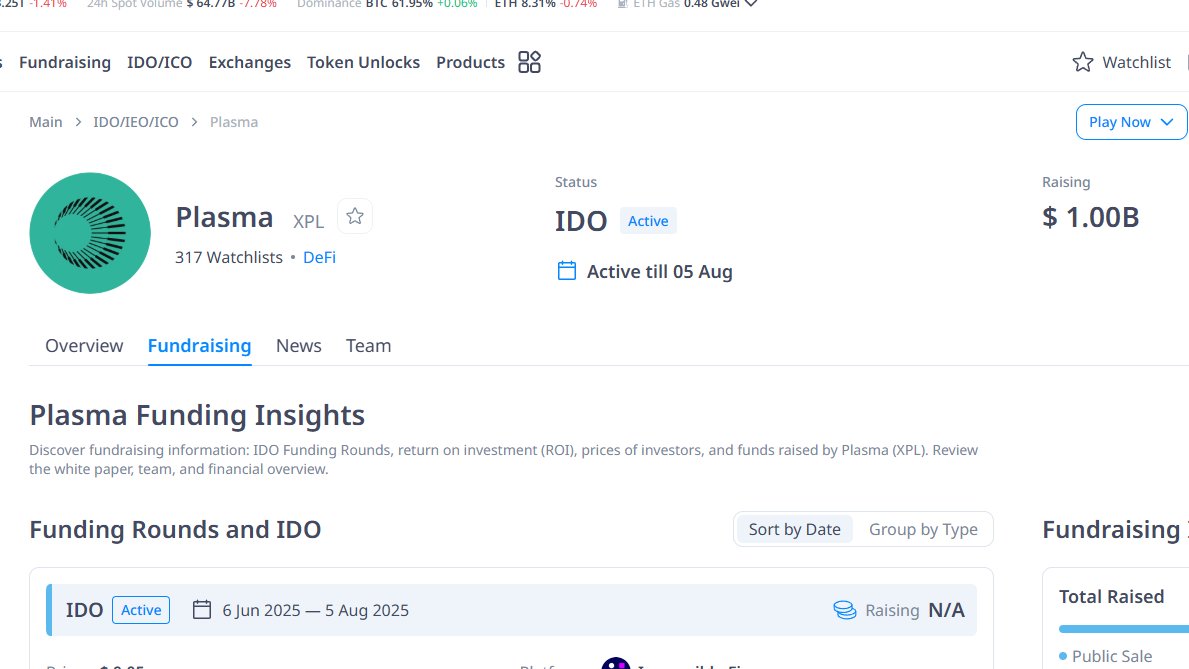Click the Watchlist star icon in header
Viewport: 1189px width, 669px height.
pos(1083,62)
